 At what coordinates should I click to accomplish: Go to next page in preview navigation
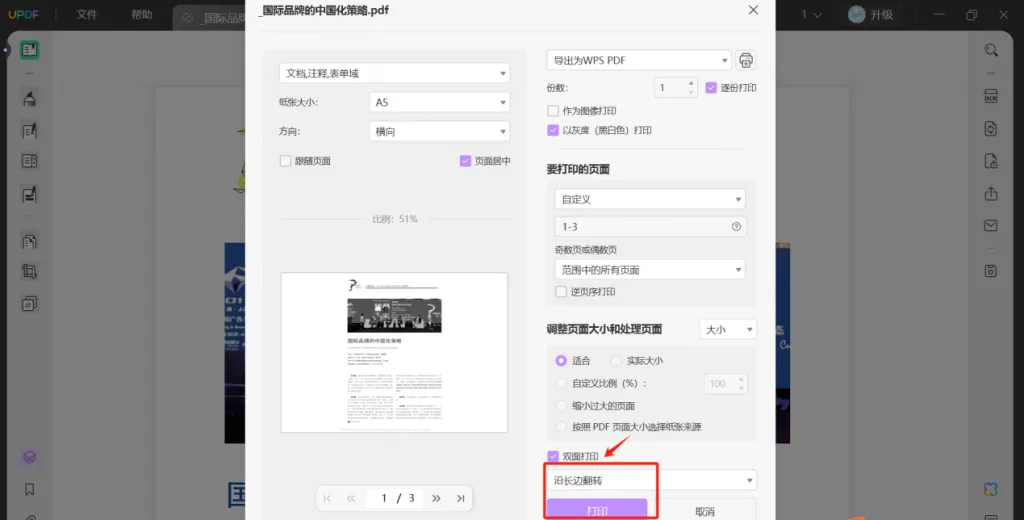coord(436,498)
